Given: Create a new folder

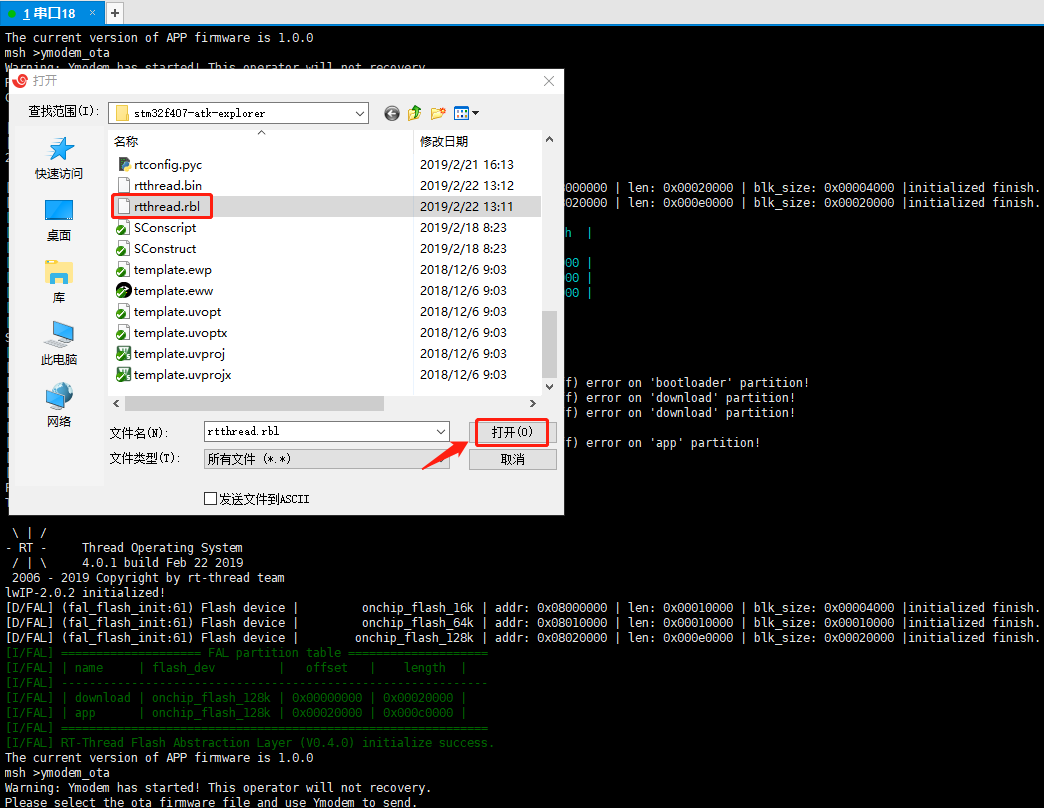Looking at the screenshot, I should (438, 113).
